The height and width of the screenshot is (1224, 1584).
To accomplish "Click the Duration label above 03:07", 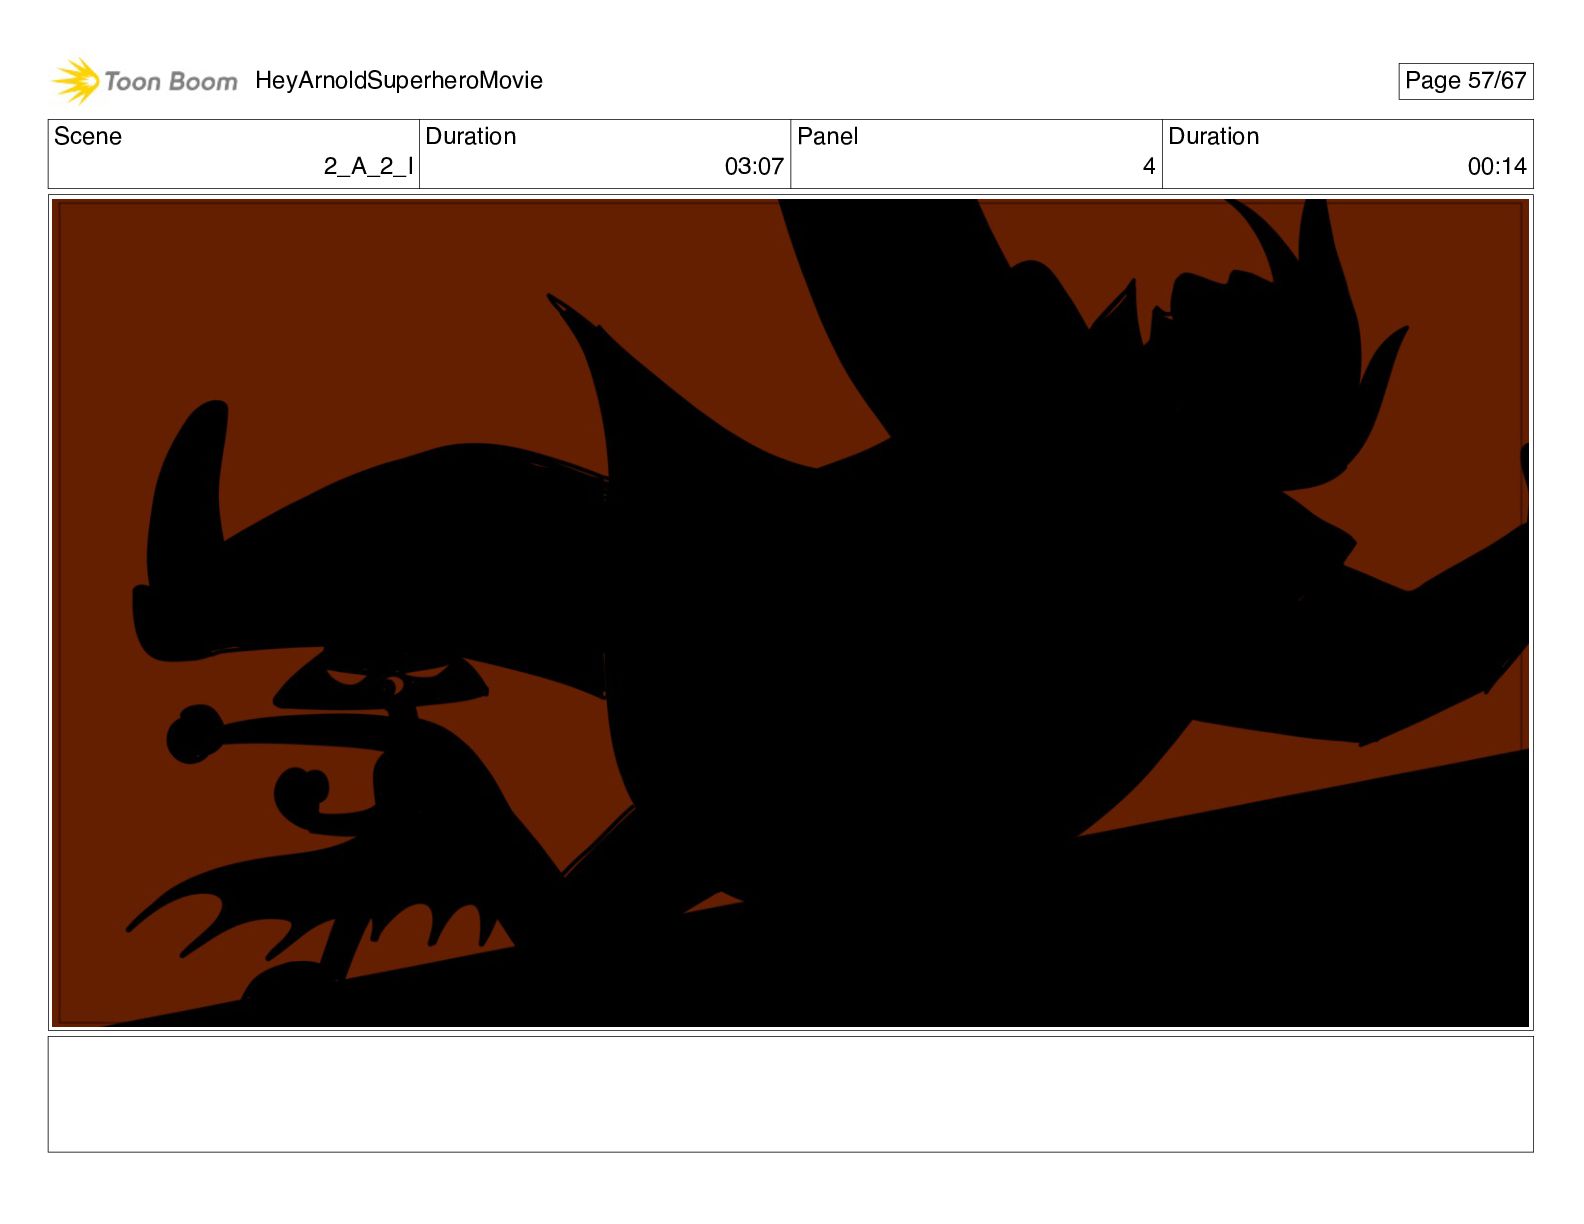I will 471,136.
